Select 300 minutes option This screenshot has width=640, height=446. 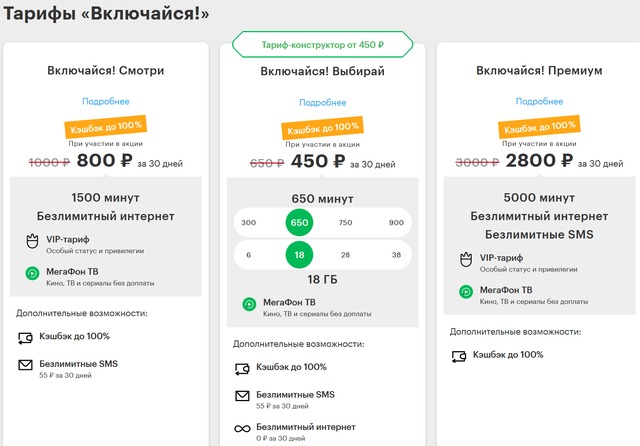tap(248, 222)
